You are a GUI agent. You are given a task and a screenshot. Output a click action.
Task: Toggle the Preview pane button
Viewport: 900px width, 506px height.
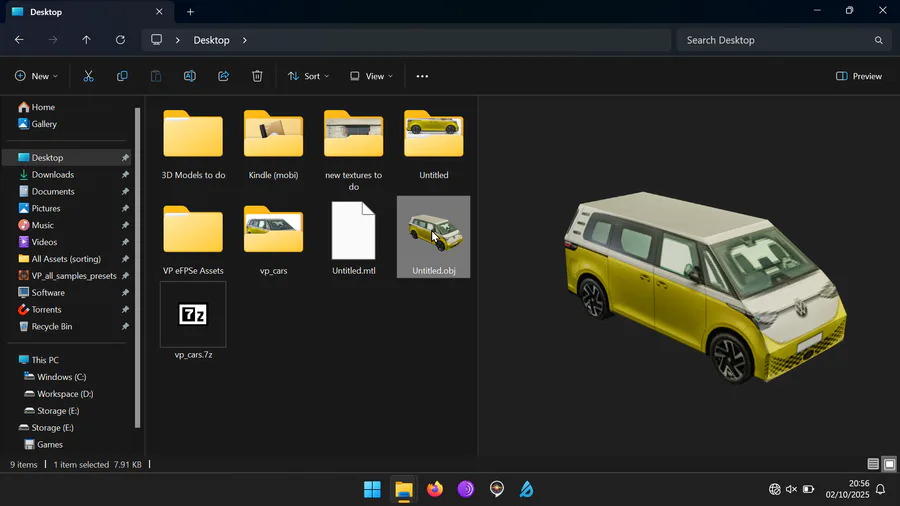coord(859,76)
